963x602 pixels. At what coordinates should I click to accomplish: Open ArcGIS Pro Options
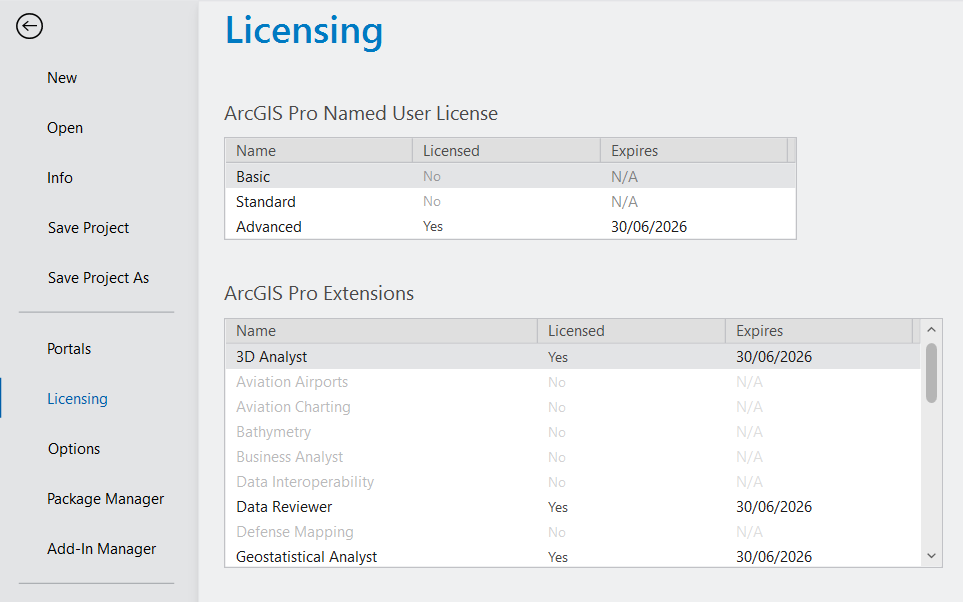pyautogui.click(x=73, y=448)
